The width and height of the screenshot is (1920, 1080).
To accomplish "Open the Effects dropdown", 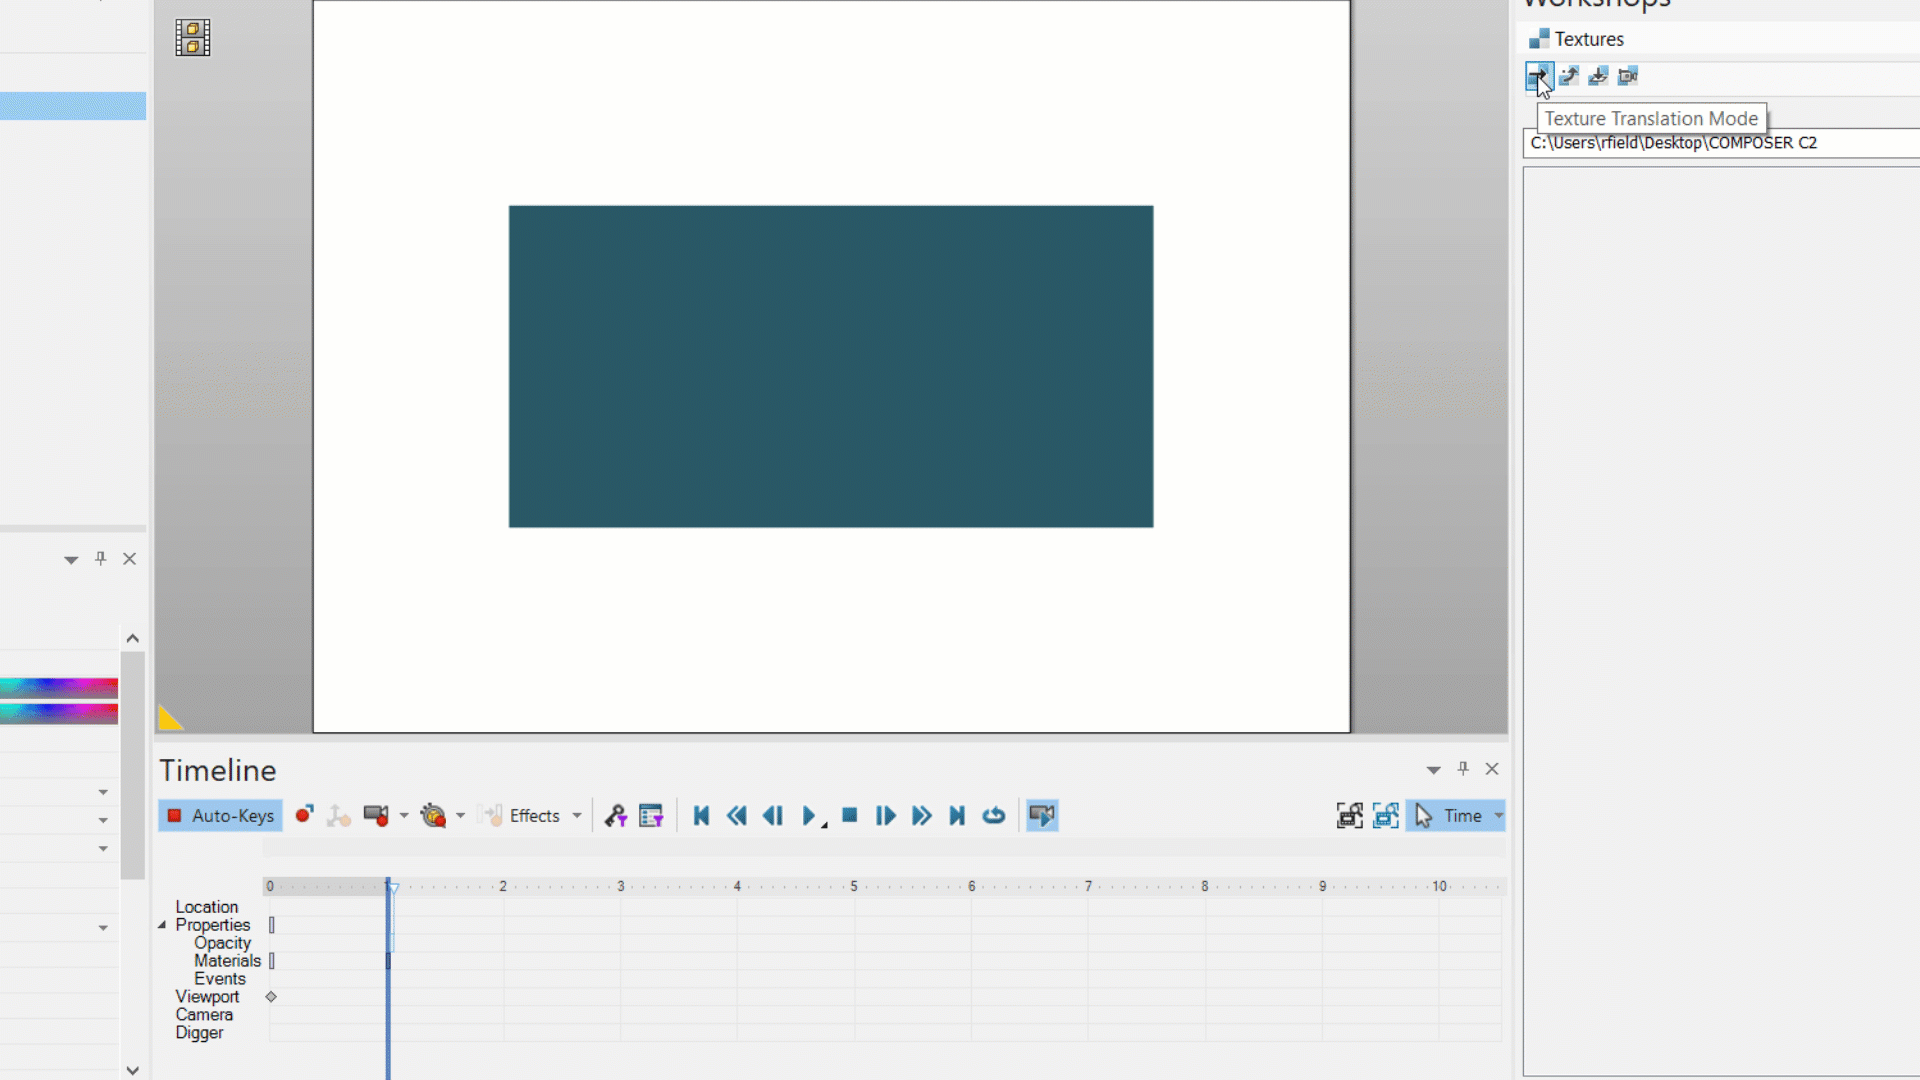I will pyautogui.click(x=577, y=816).
